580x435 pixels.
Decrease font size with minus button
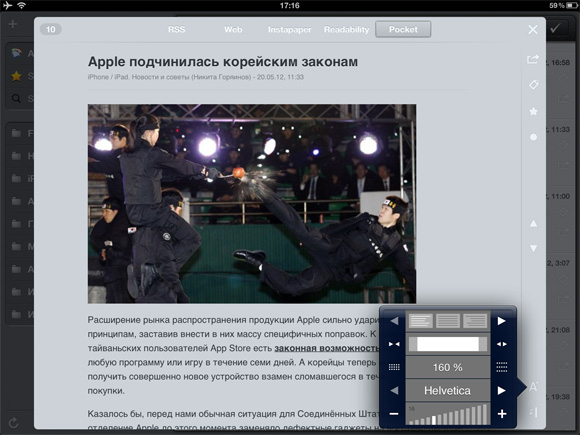(394, 414)
